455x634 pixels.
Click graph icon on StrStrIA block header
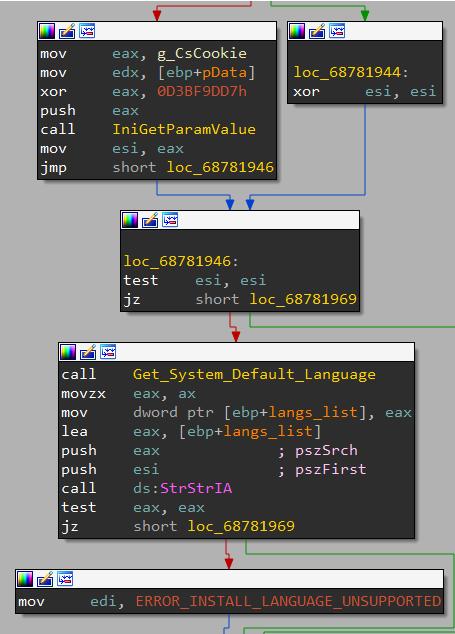coord(108,352)
